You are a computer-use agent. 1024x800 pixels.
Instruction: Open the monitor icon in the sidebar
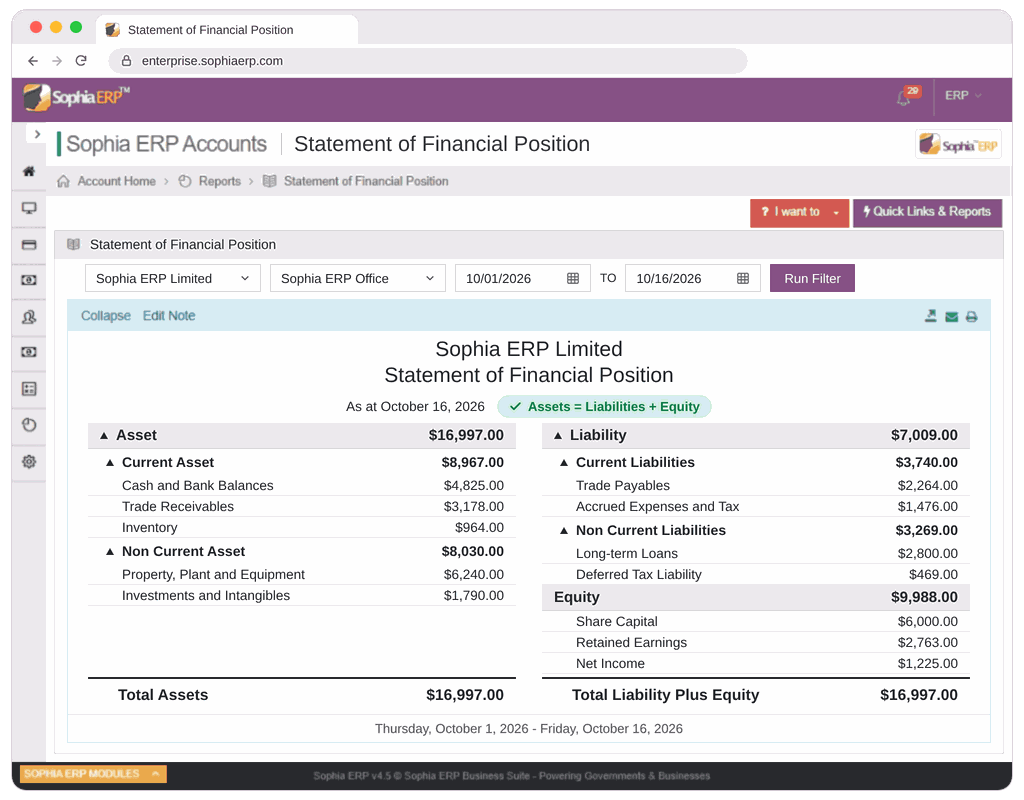click(x=29, y=208)
